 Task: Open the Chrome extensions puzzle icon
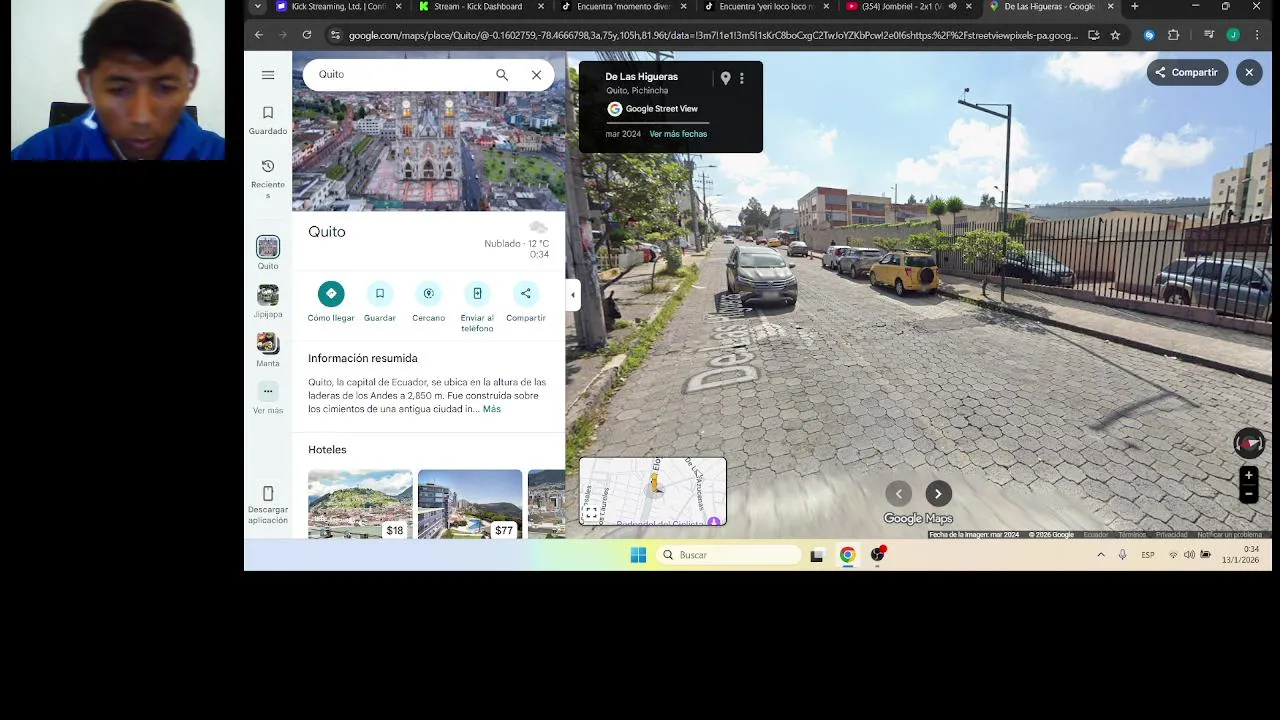tap(1174, 35)
